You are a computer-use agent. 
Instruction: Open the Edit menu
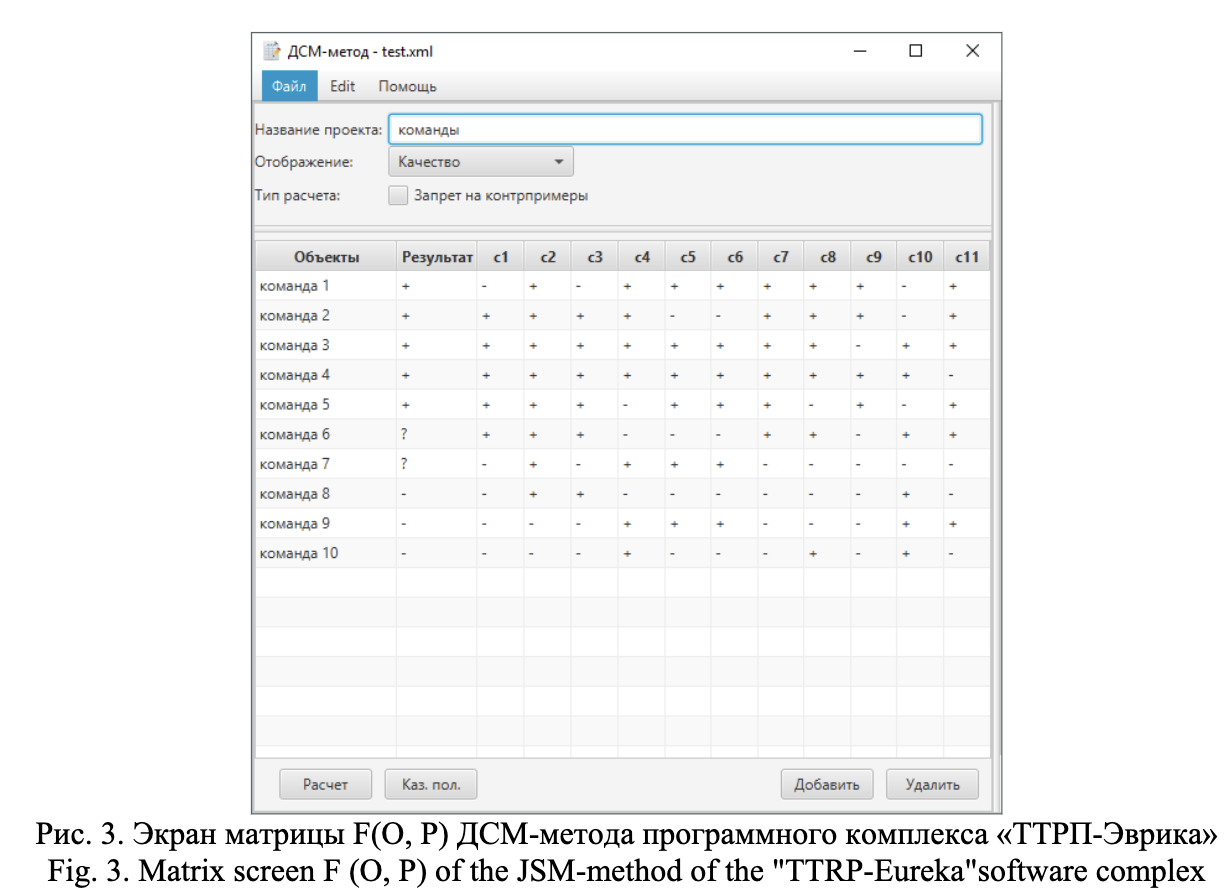[343, 86]
